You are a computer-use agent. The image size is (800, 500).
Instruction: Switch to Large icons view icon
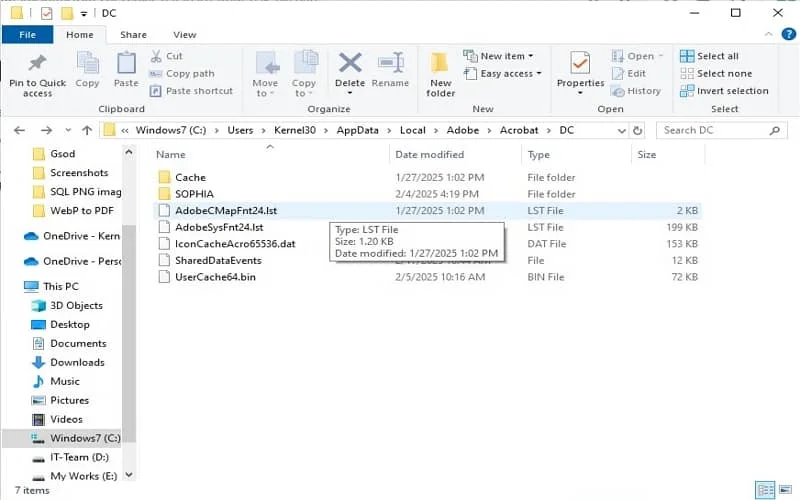(x=785, y=490)
